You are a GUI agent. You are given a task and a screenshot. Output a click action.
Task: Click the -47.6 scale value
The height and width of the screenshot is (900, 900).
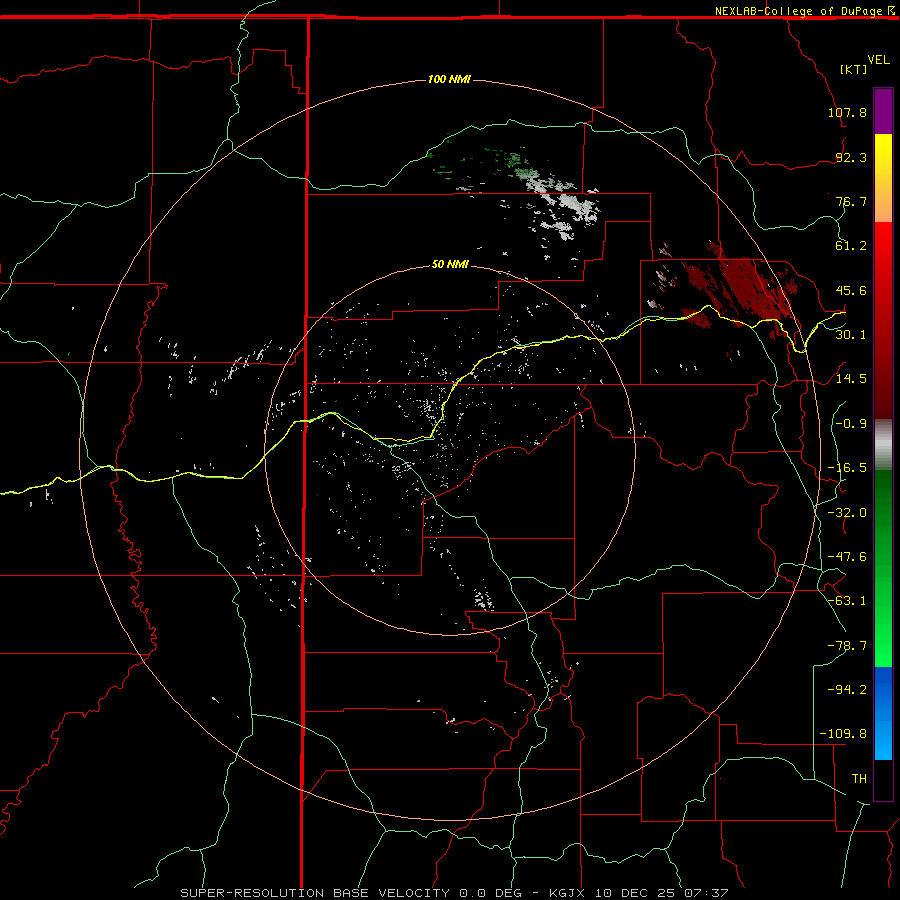847,557
